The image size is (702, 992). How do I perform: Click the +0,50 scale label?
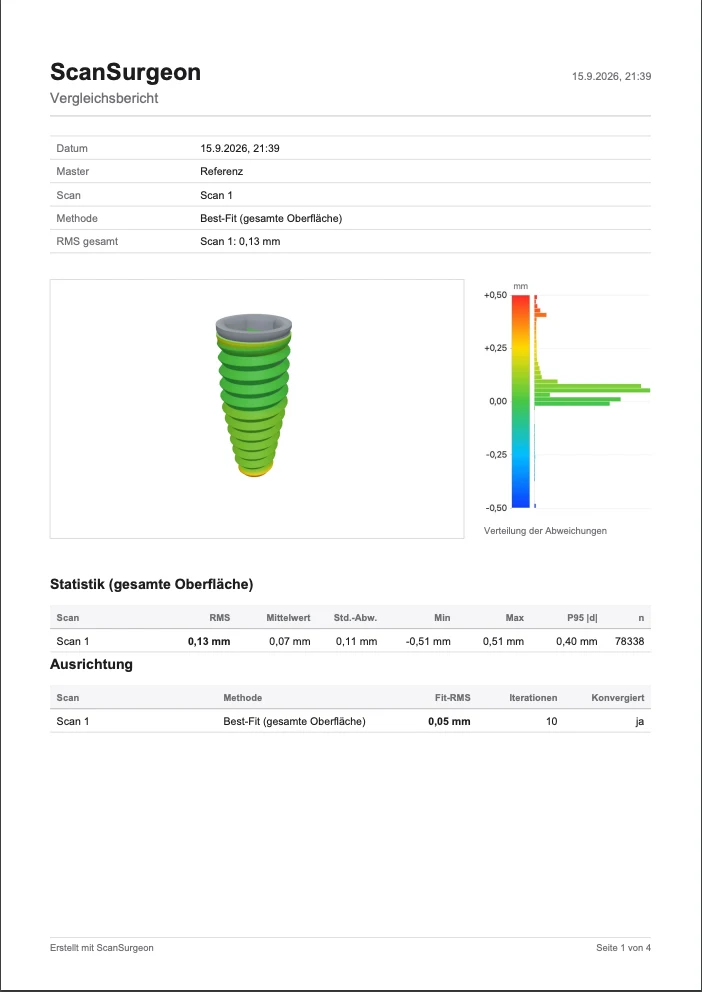point(495,295)
